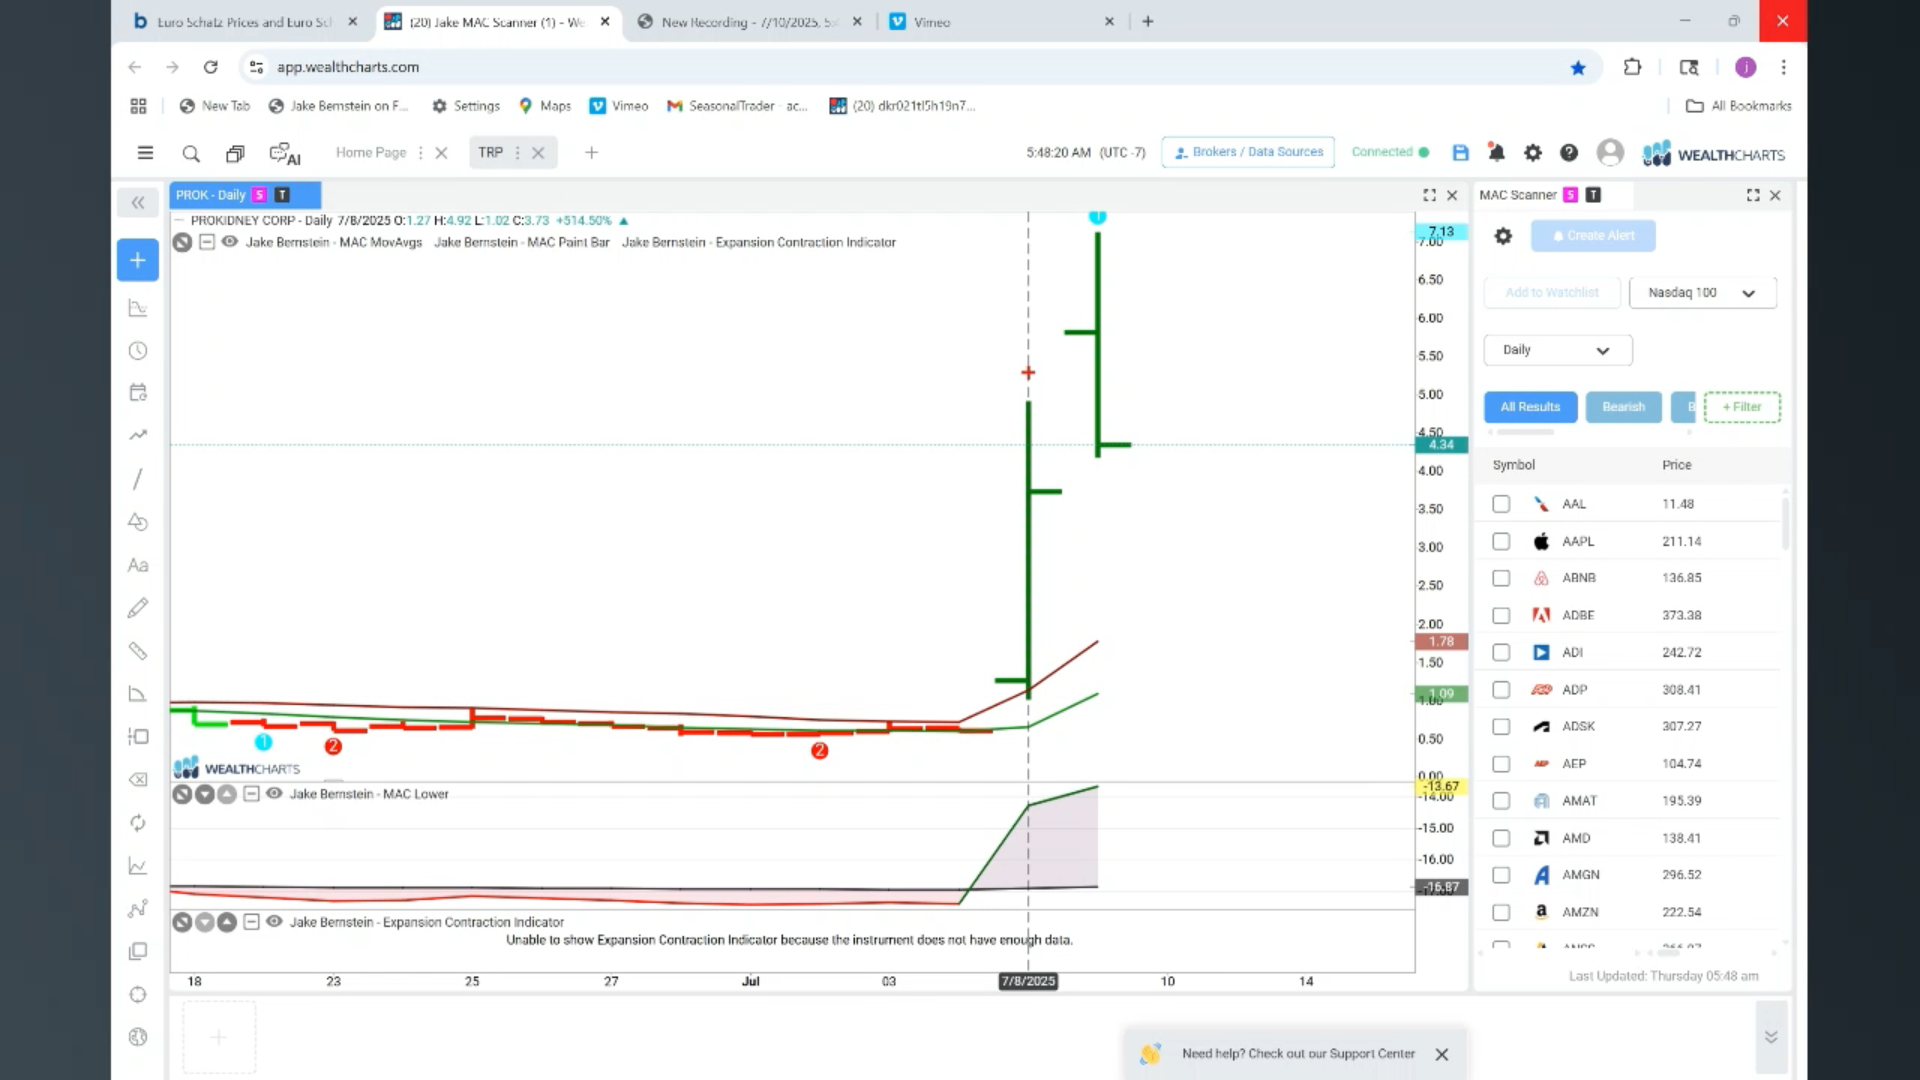Viewport: 1920px width, 1080px height.
Task: Click Brokers / Data Sources button
Action: pos(1247,152)
